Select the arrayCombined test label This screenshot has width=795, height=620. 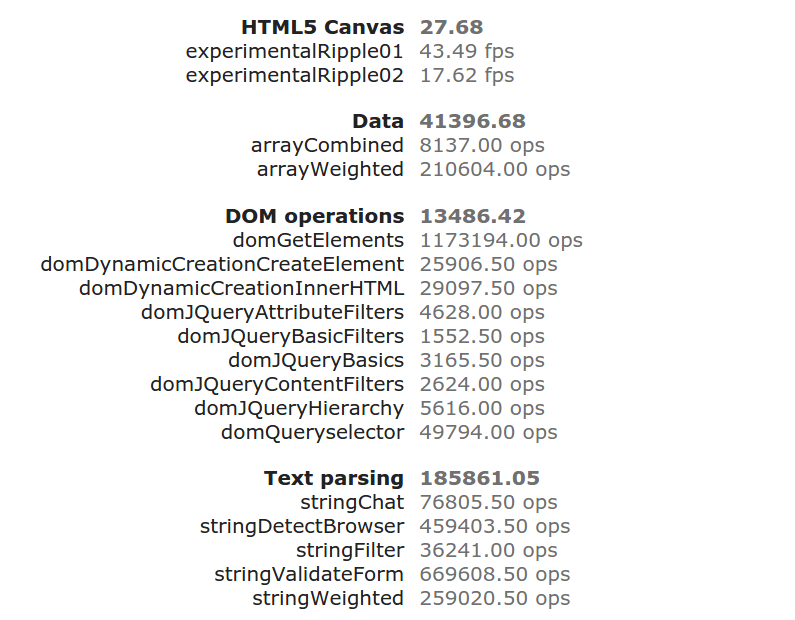pos(327,145)
